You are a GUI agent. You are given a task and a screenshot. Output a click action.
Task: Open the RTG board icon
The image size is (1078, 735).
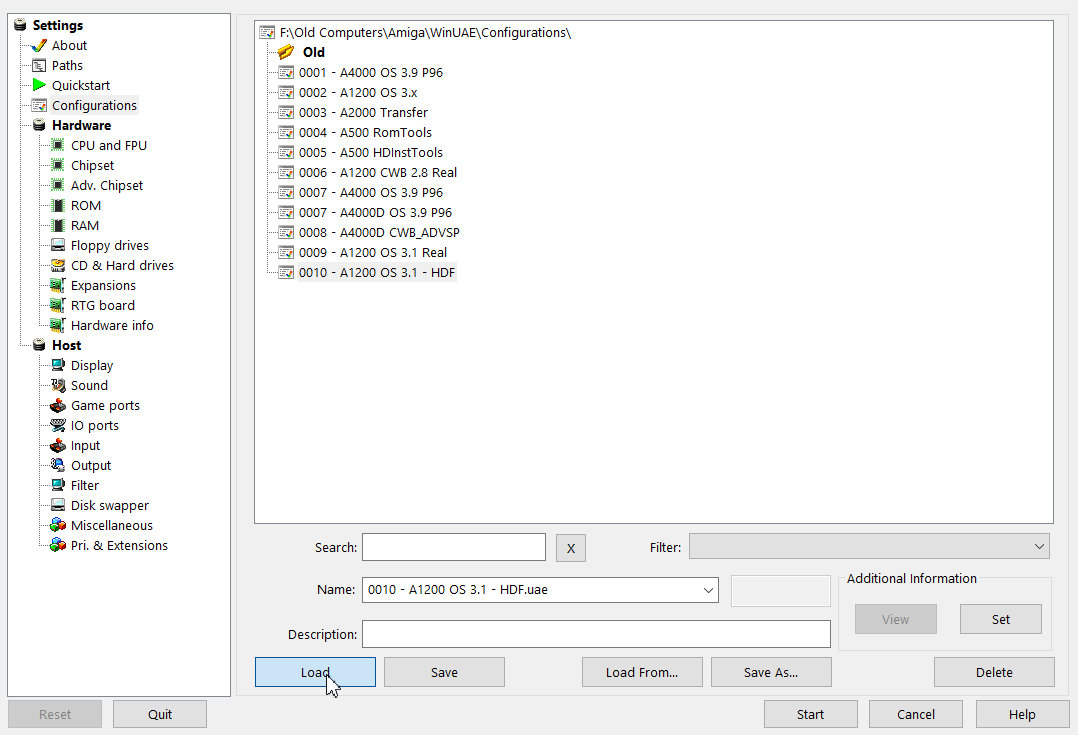[58, 305]
